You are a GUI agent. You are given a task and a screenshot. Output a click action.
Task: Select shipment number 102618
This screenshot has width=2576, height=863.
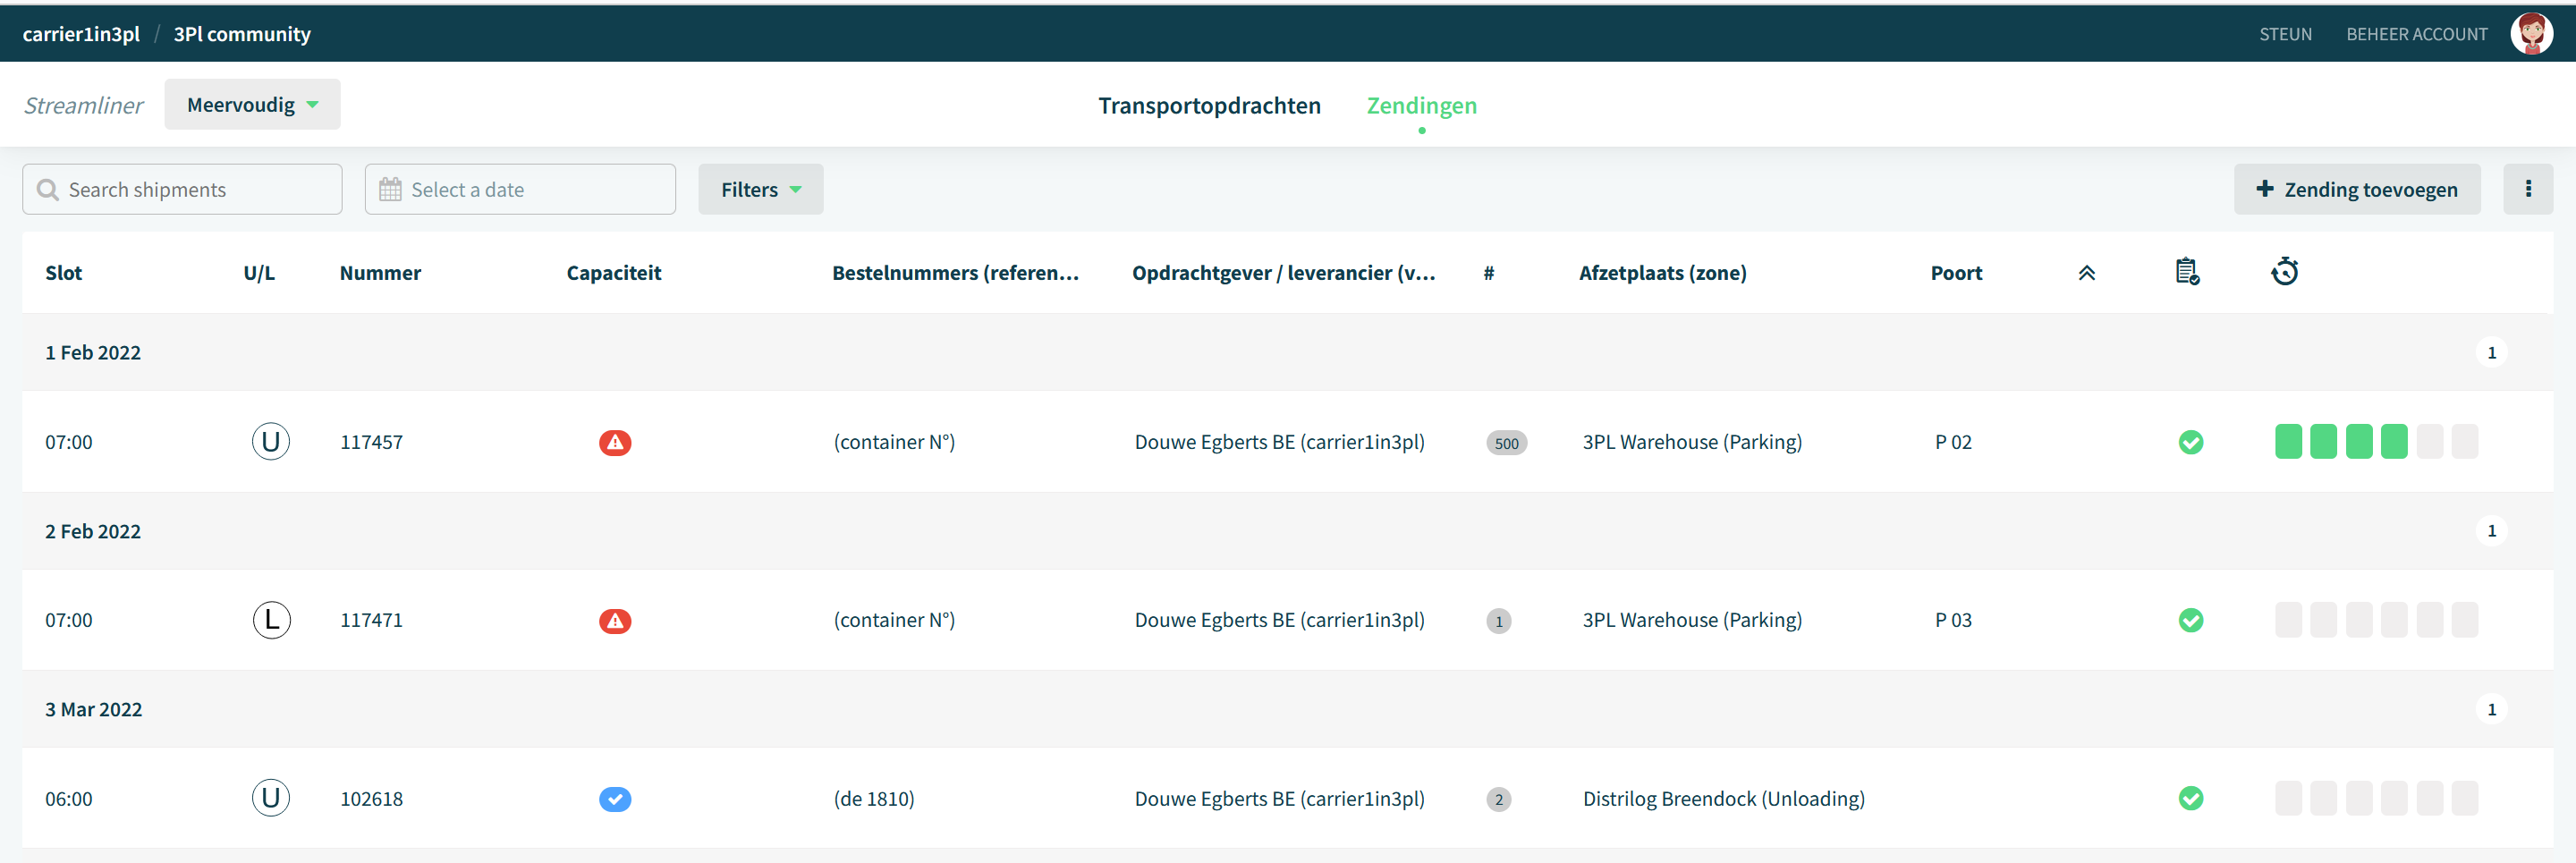click(x=371, y=799)
